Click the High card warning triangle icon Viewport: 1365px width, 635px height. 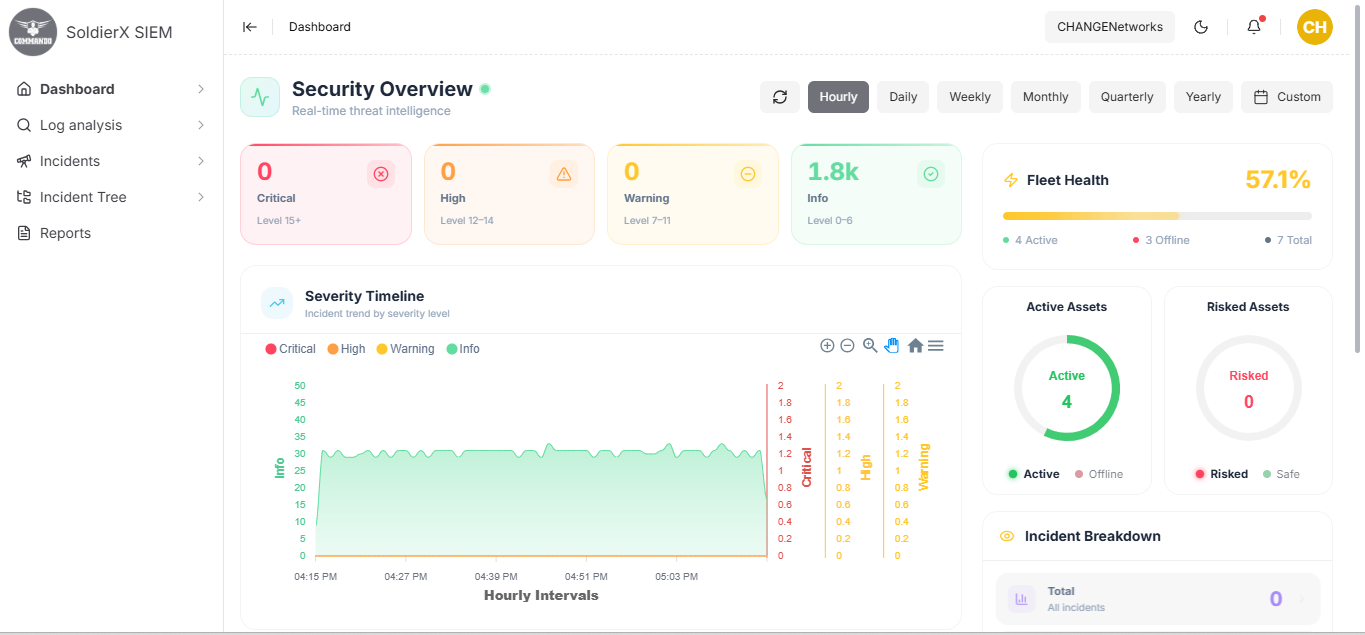tap(564, 174)
